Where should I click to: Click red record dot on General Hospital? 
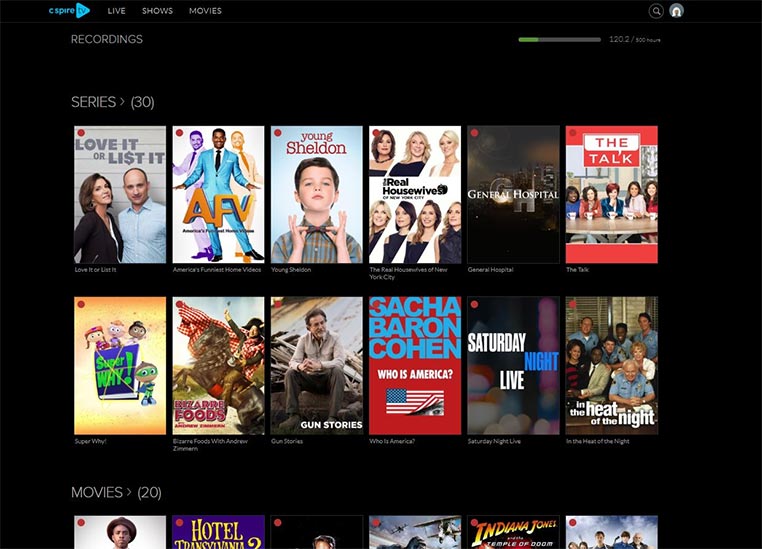tap(474, 133)
